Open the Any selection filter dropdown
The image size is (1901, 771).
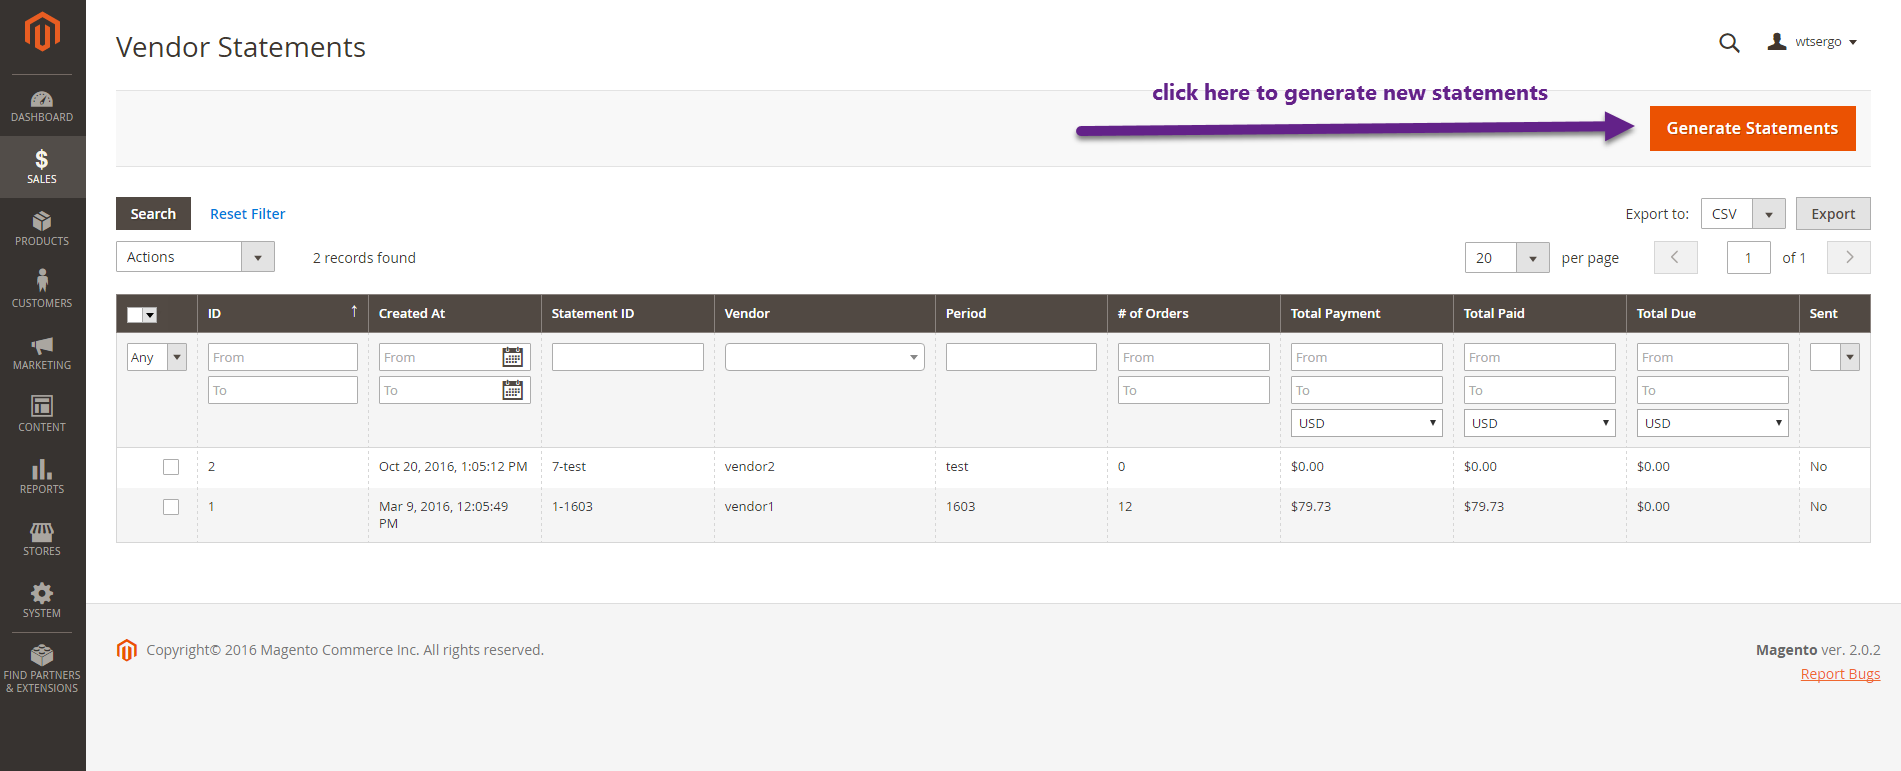[157, 357]
